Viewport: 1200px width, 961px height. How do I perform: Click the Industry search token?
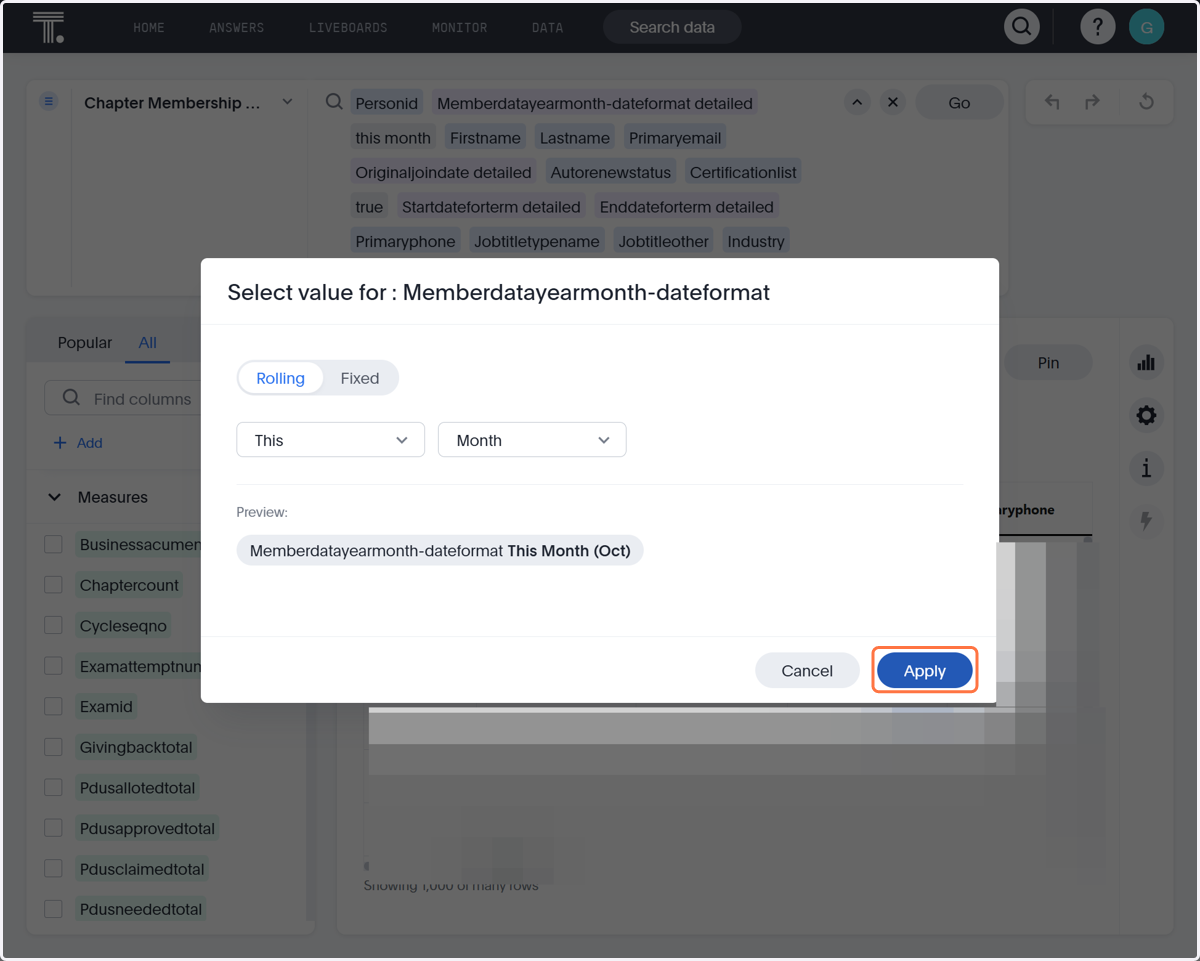point(756,241)
